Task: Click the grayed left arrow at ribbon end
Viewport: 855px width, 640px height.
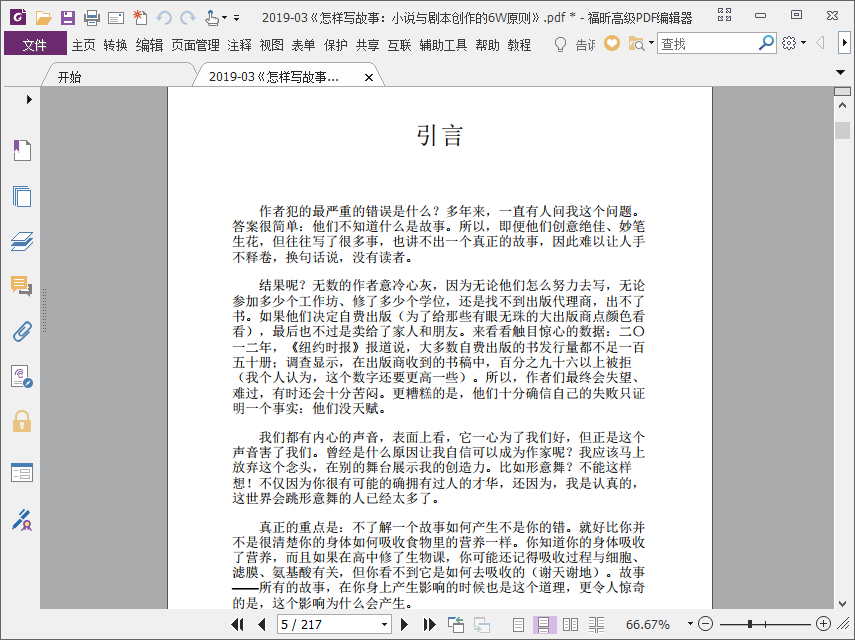Action: pyautogui.click(x=820, y=43)
